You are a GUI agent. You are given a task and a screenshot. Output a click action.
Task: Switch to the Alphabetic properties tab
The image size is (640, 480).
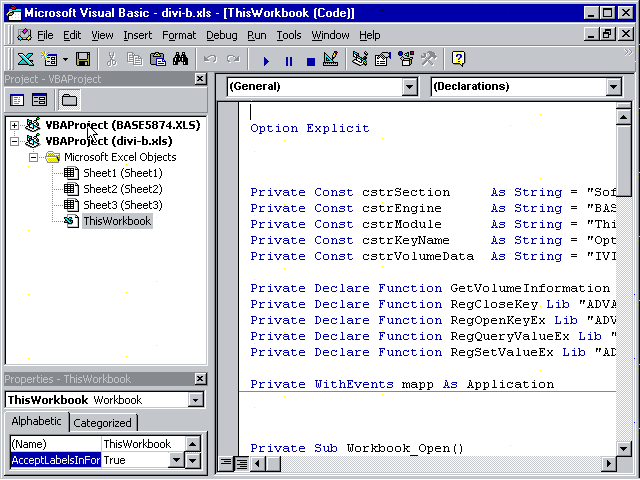36,421
